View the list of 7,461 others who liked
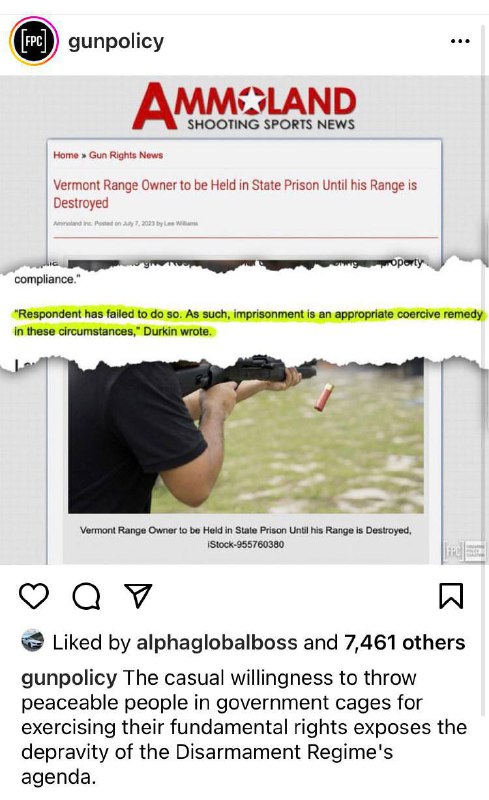Viewport: 489px width, 800px height. tap(404, 642)
